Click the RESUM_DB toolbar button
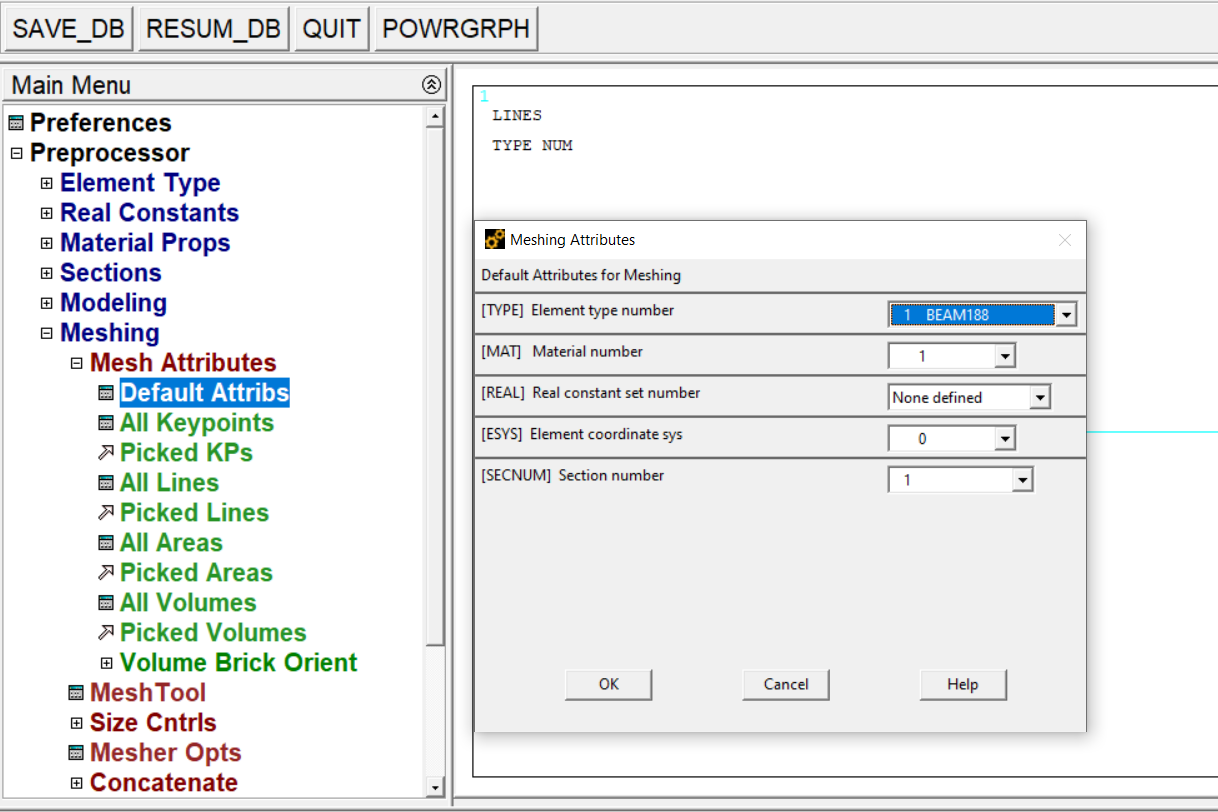 point(213,29)
